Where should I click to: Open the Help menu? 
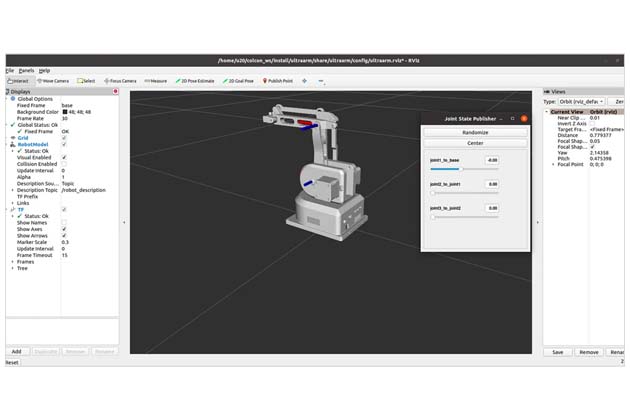pyautogui.click(x=45, y=71)
